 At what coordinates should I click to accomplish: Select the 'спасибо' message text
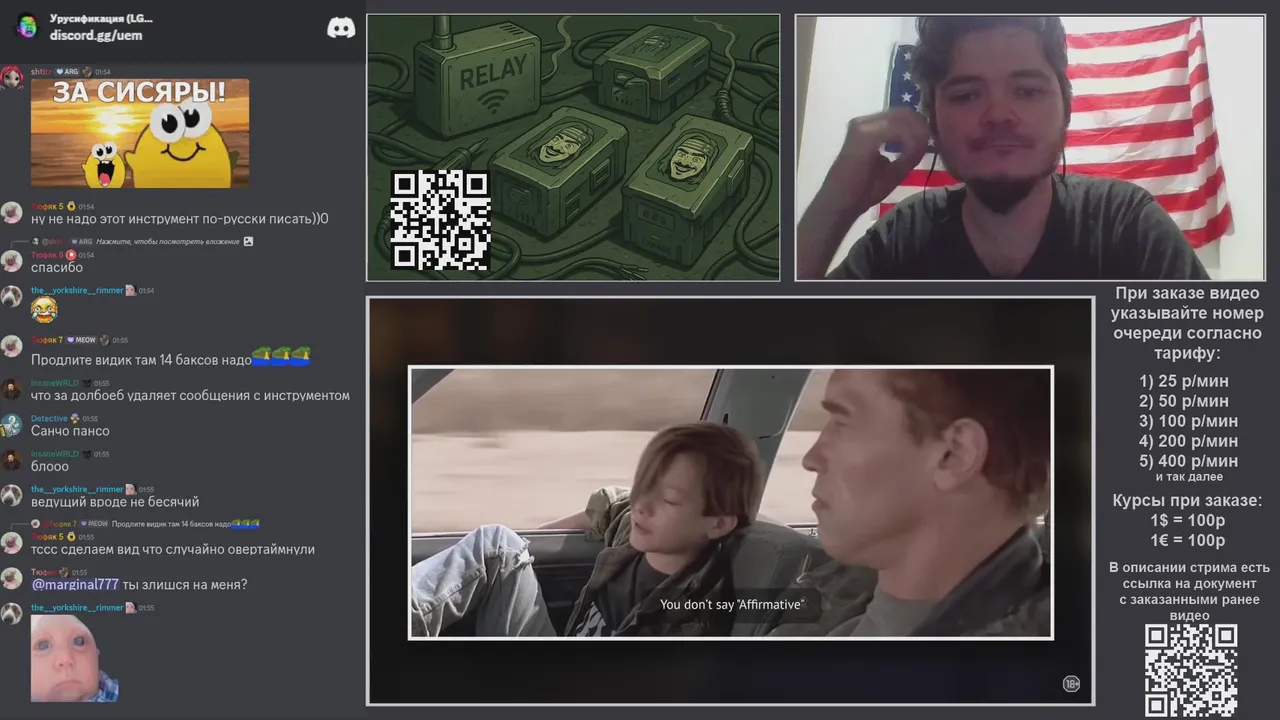click(x=57, y=268)
